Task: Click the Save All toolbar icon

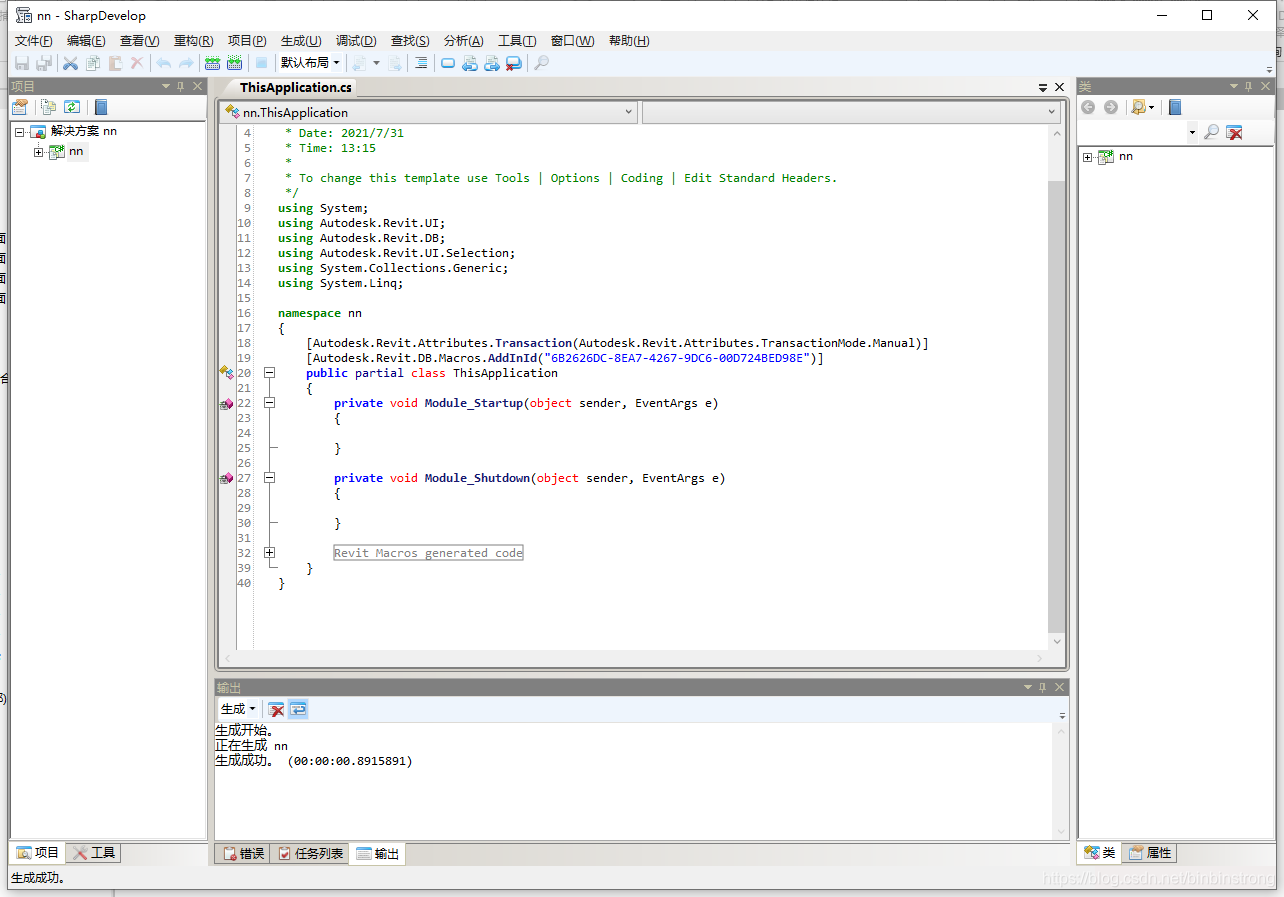Action: (x=44, y=63)
